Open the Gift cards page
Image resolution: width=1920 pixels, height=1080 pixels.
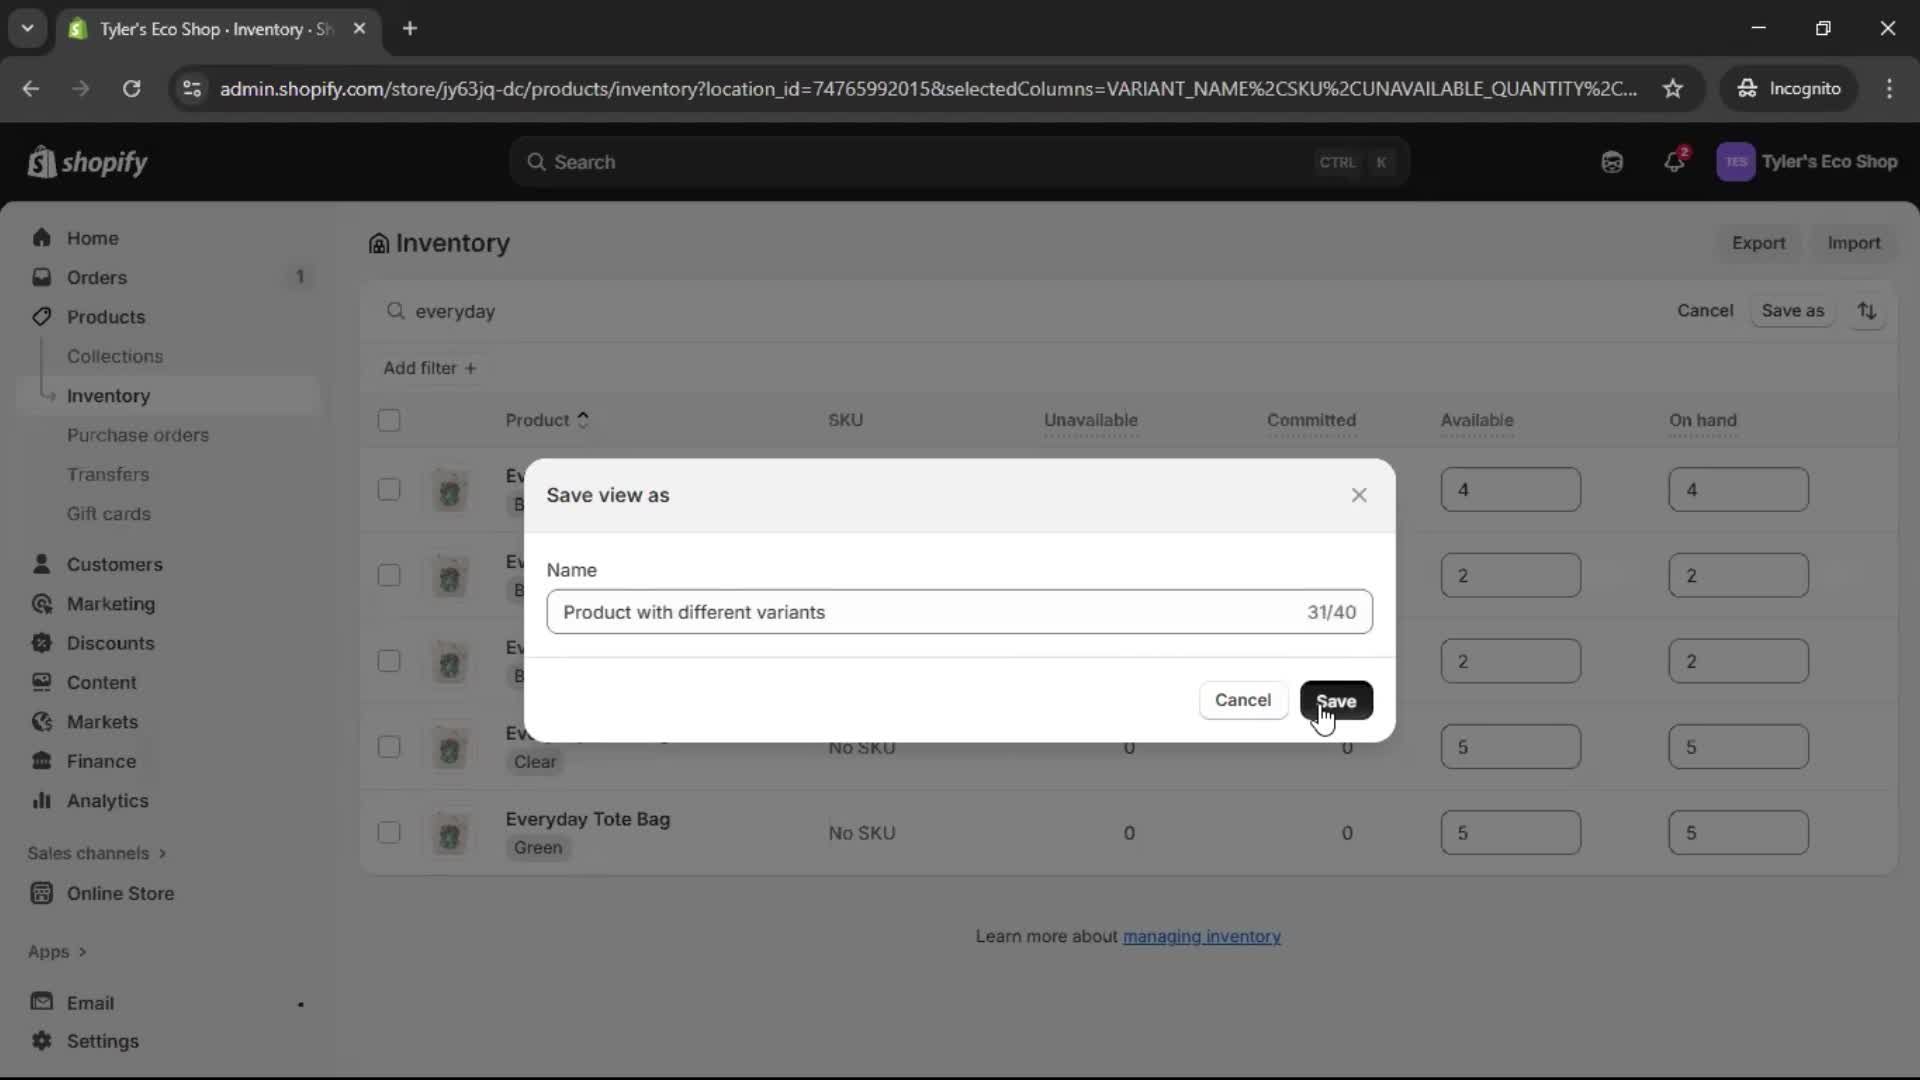click(x=109, y=513)
